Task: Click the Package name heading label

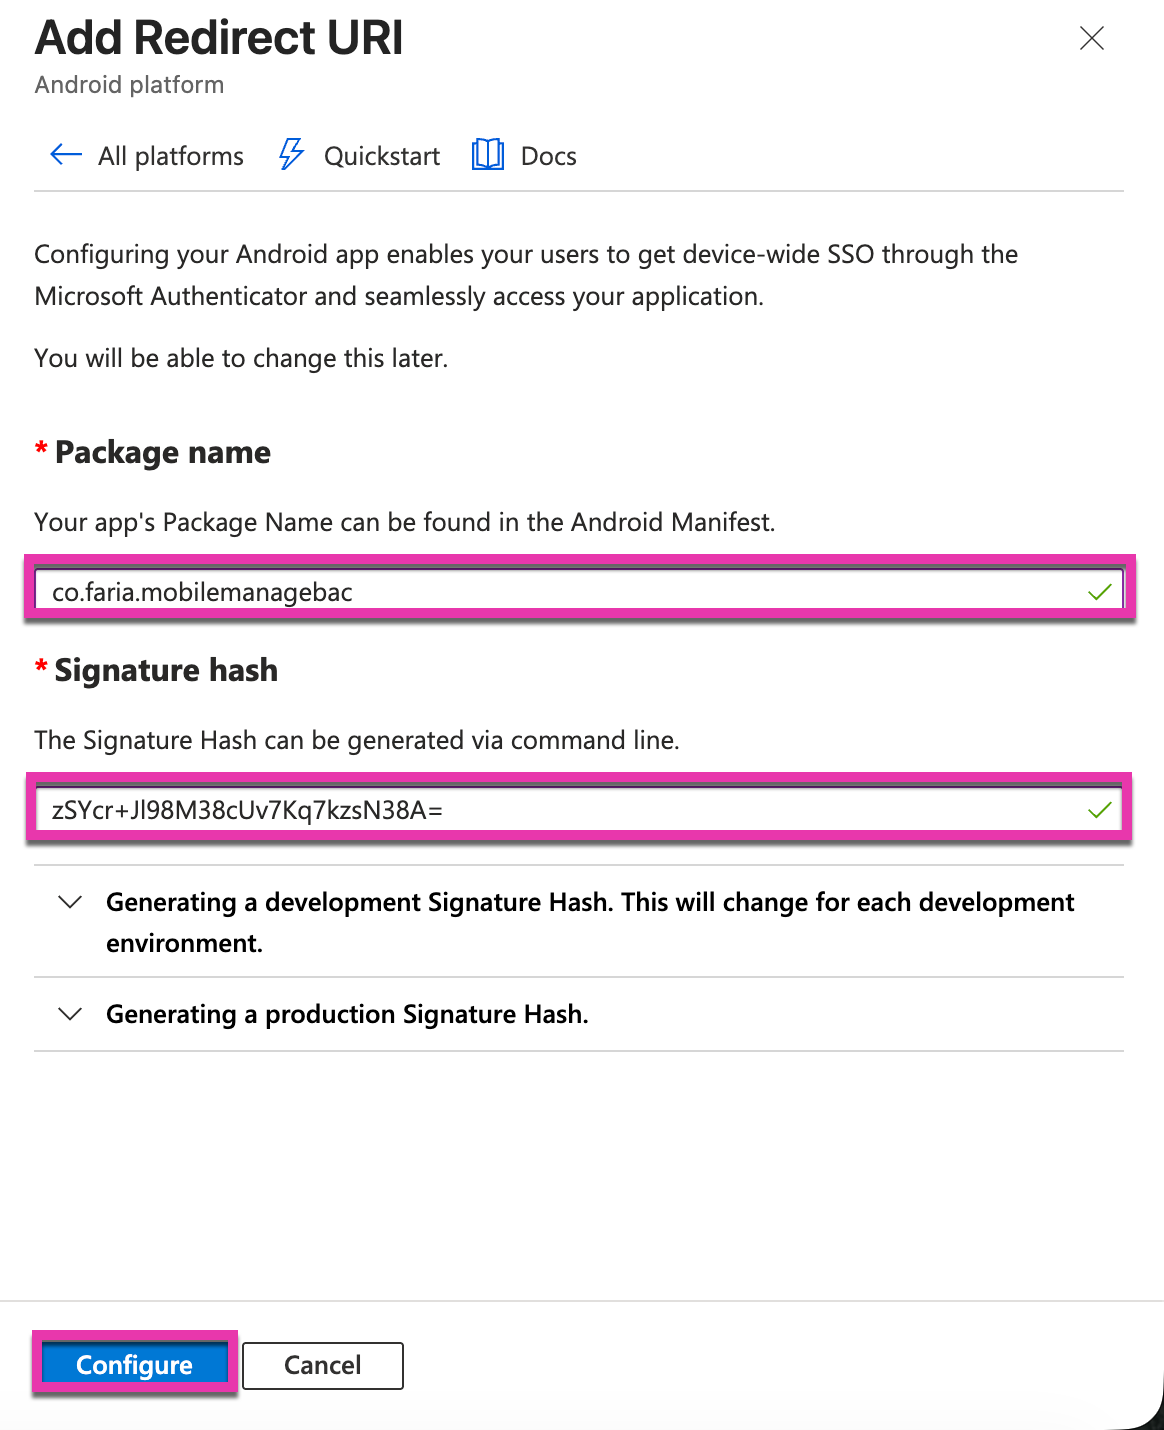Action: 163,452
